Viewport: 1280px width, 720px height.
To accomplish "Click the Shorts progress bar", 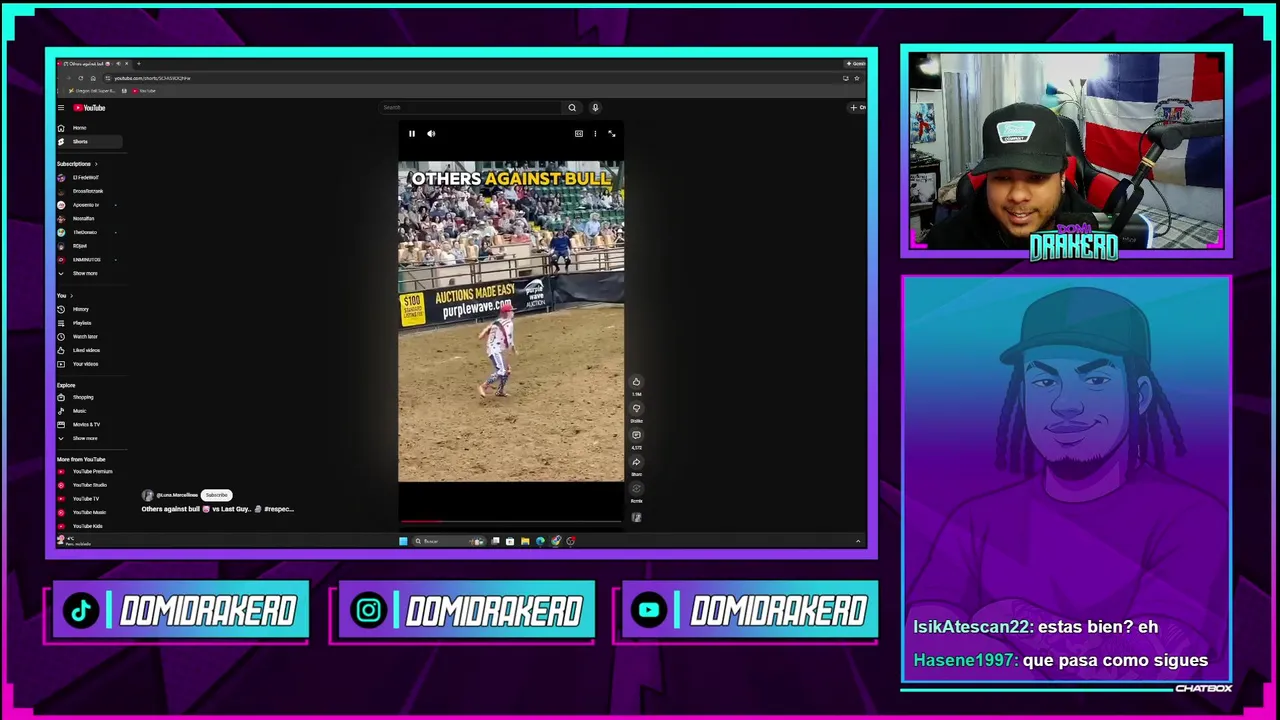I will point(511,521).
